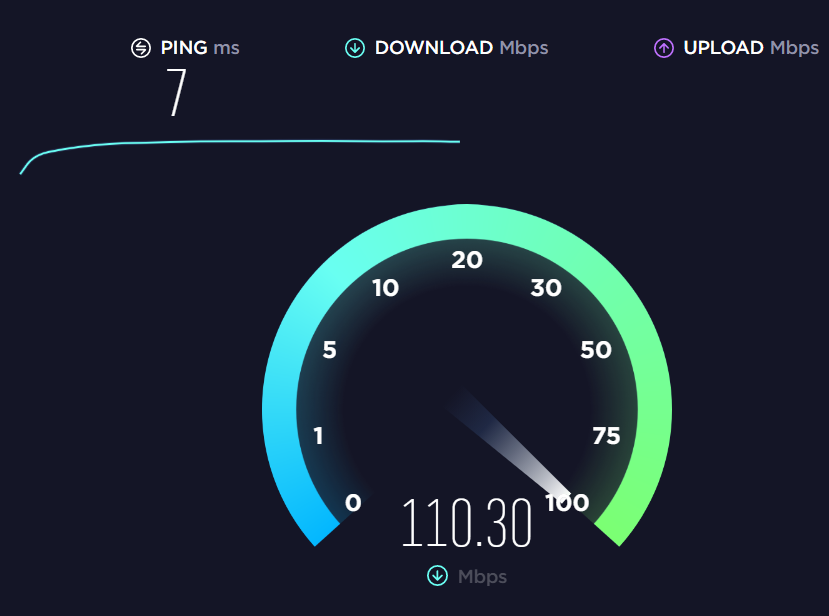
Task: Click the 75 mark on the gauge
Action: 606,436
